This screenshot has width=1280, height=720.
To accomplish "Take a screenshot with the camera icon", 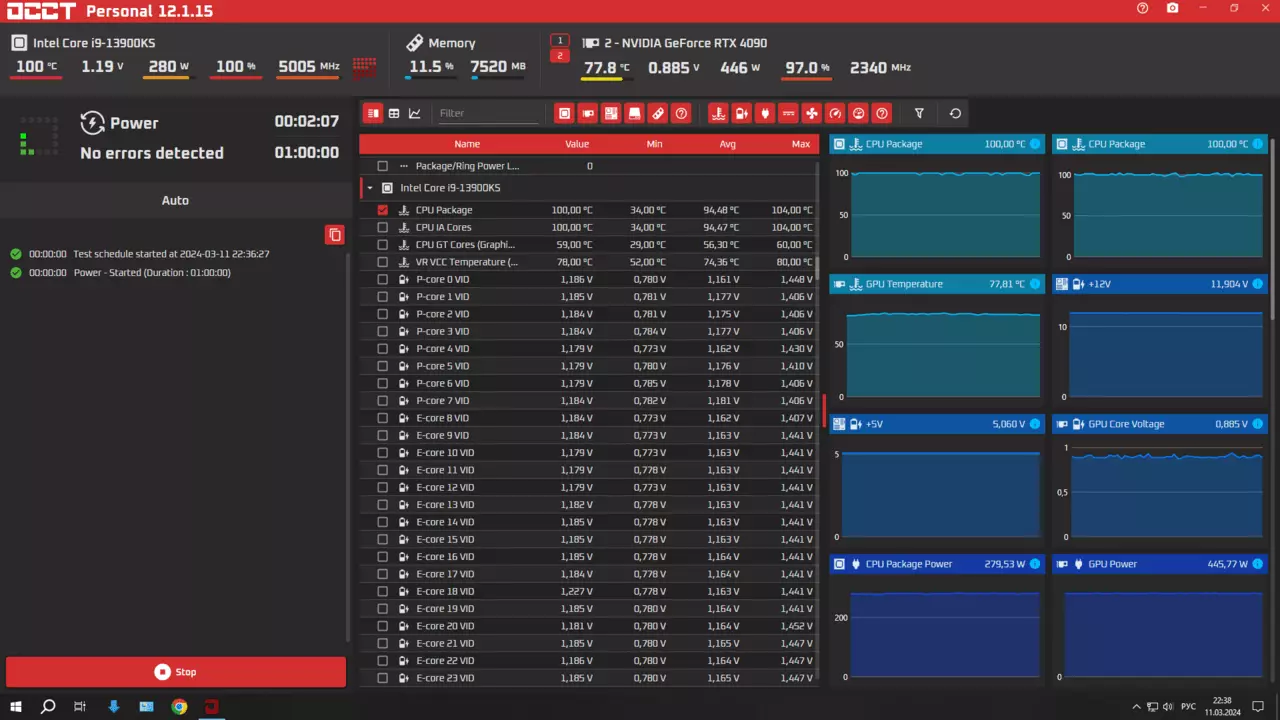I will pos(1172,9).
